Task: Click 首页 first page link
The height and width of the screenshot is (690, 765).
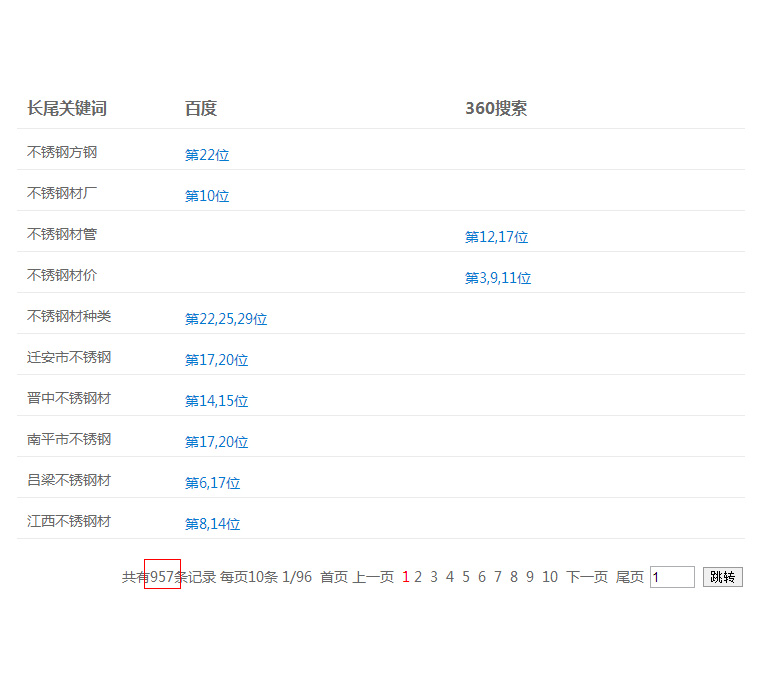Action: pos(334,577)
